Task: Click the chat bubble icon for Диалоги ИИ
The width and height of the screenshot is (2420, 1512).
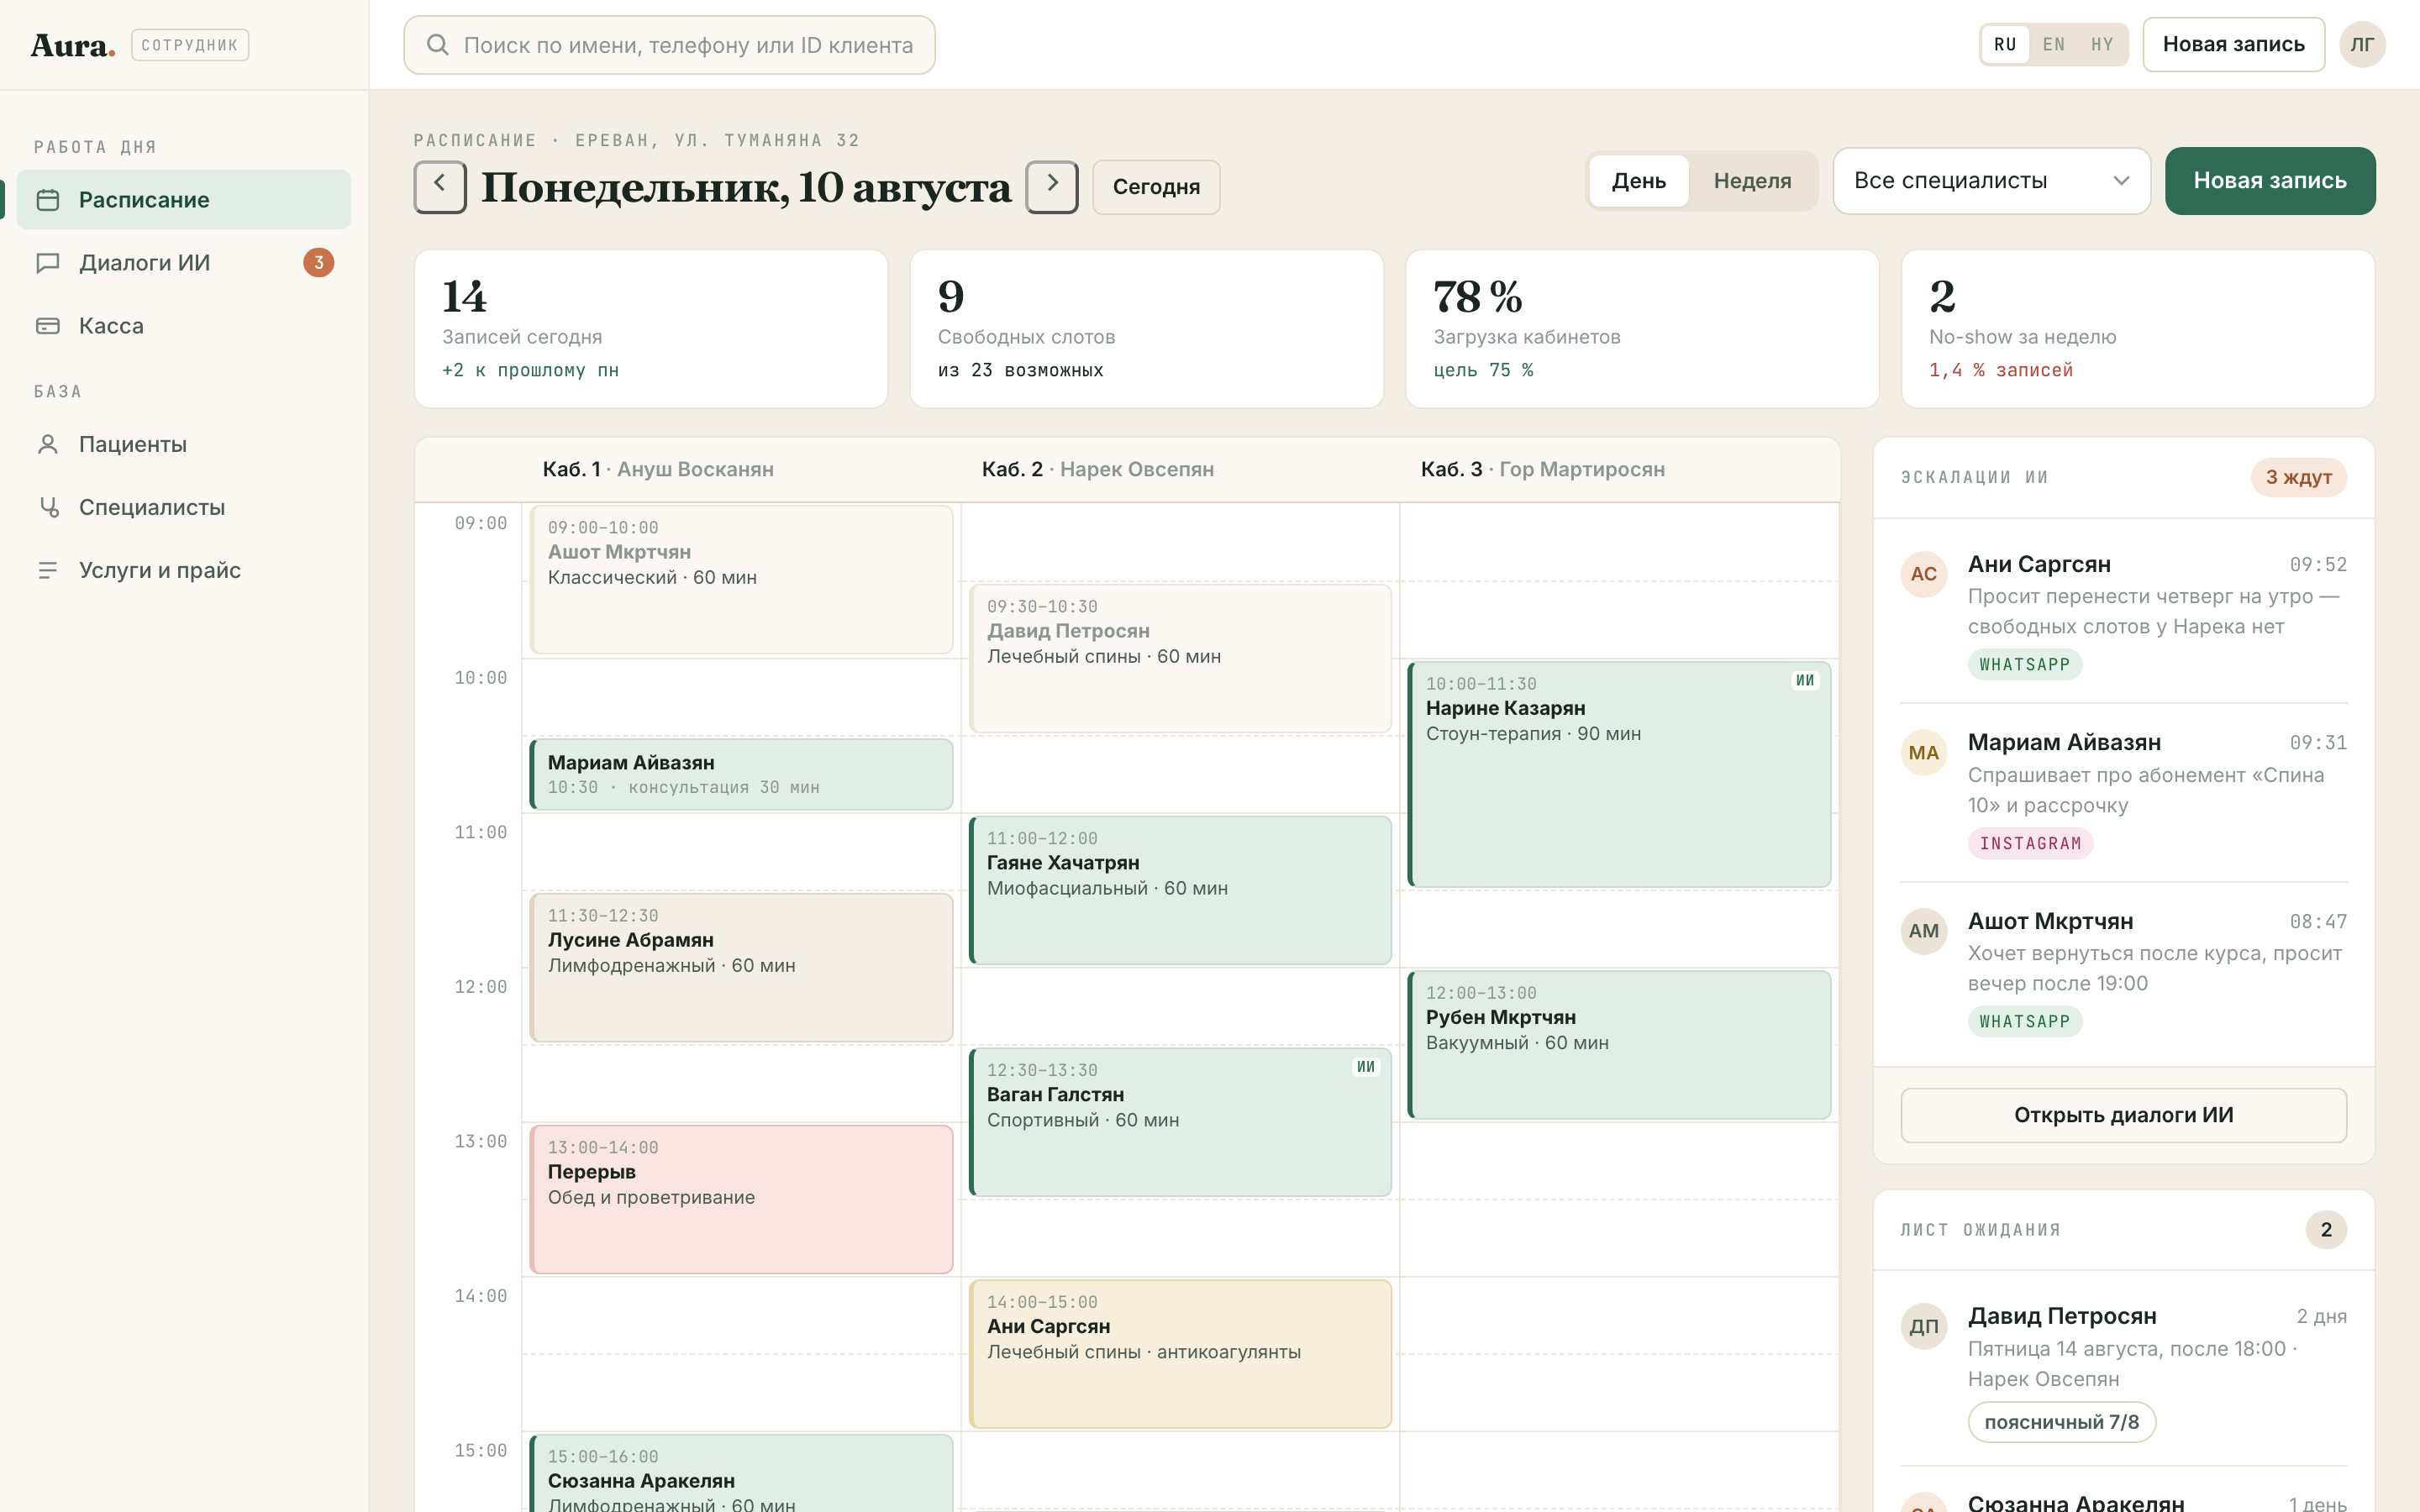Action: coord(47,263)
